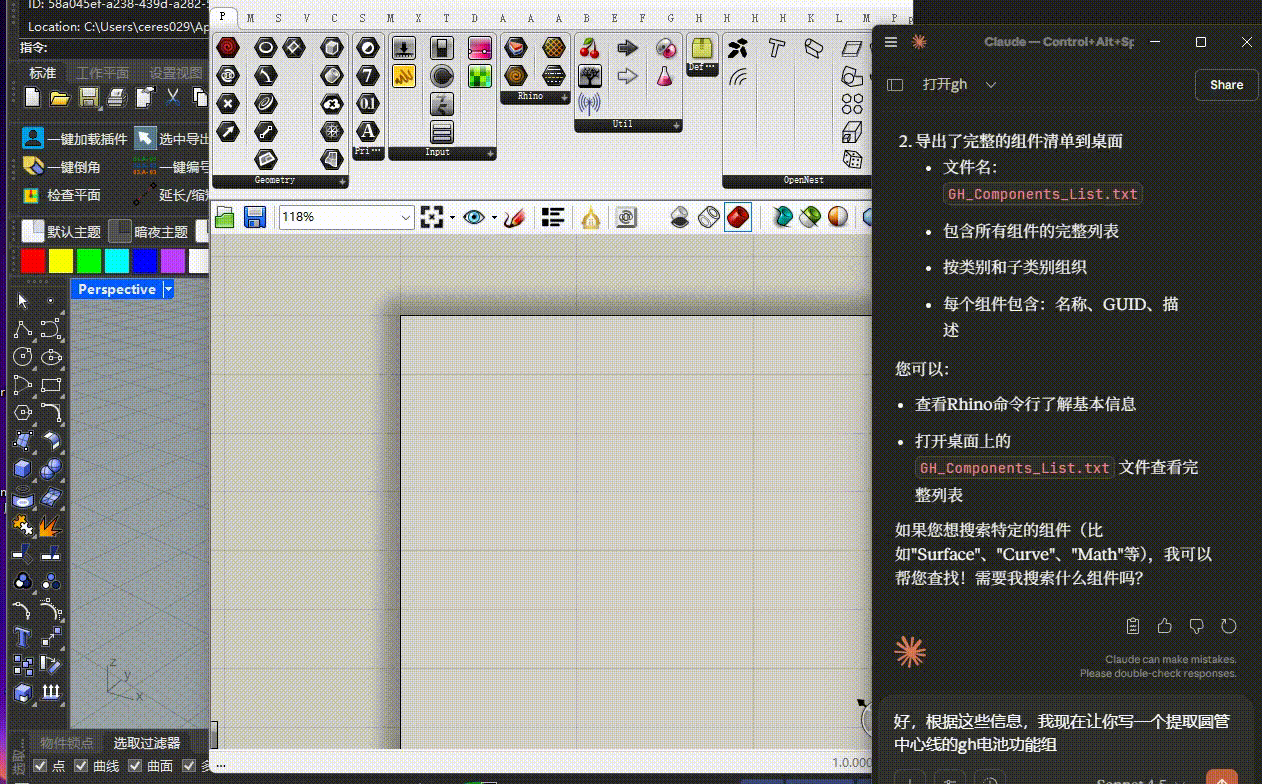Select the red shaded preview mode icon
The image size is (1262, 784).
pos(738,217)
